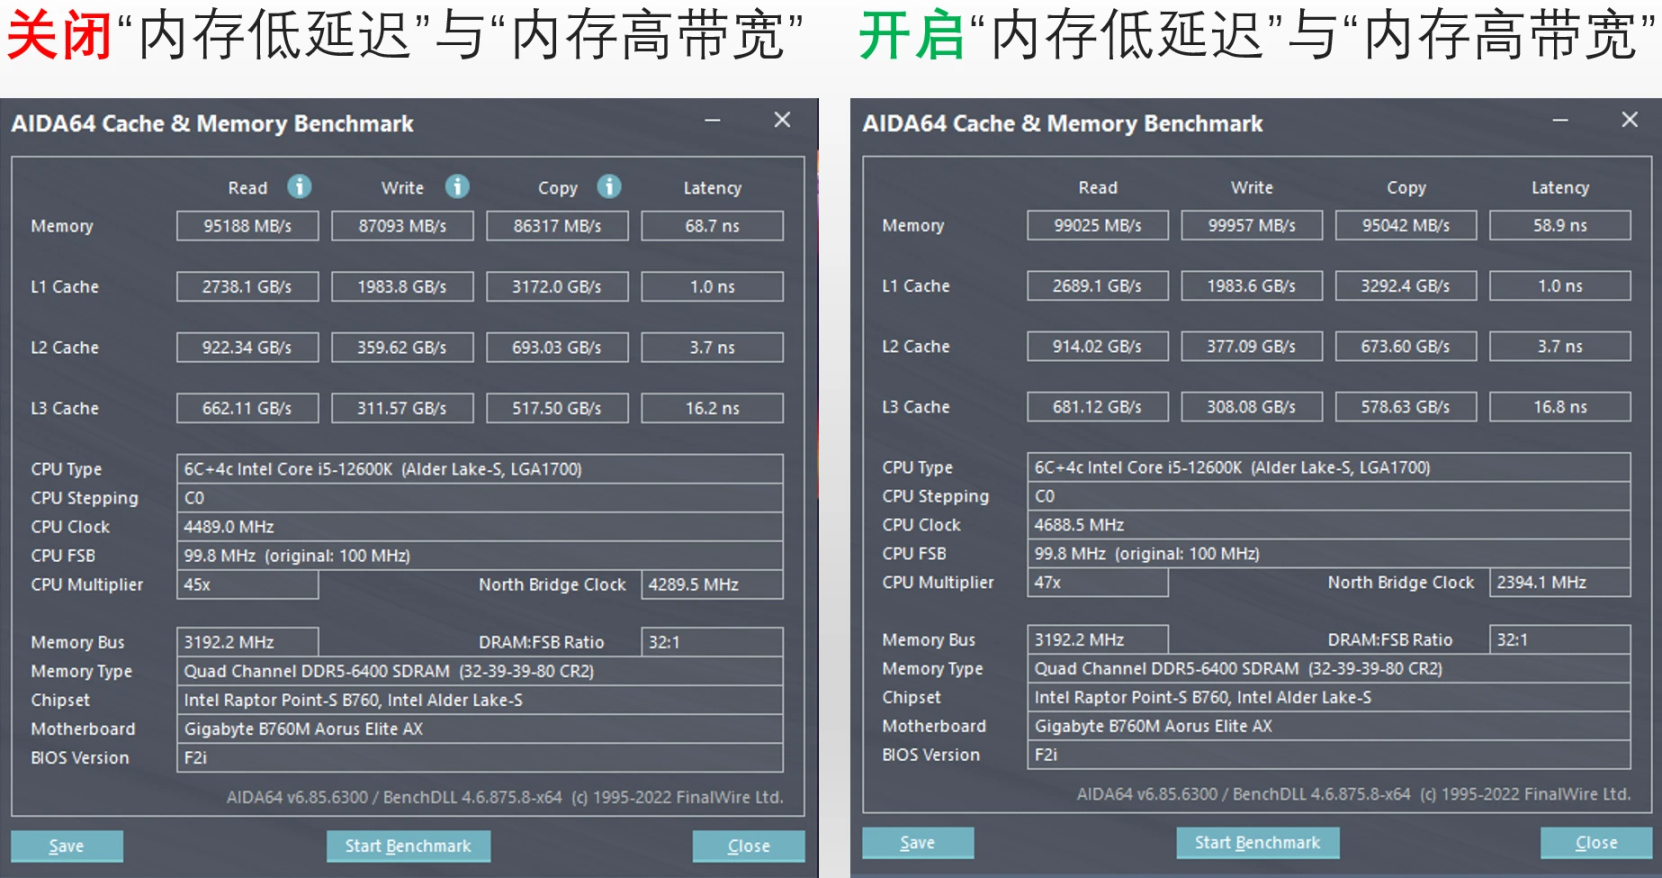Select L3 Cache Read value 681.12 GB/s
Viewport: 1662px width, 878px height.
tap(1098, 407)
